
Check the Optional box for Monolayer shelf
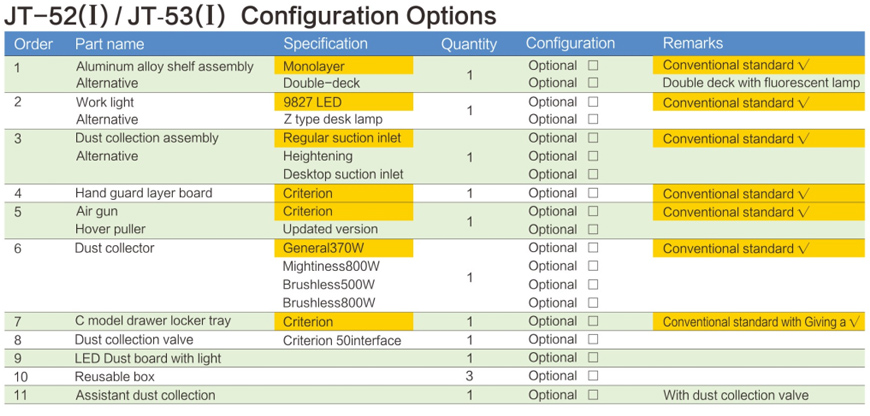pyautogui.click(x=593, y=66)
